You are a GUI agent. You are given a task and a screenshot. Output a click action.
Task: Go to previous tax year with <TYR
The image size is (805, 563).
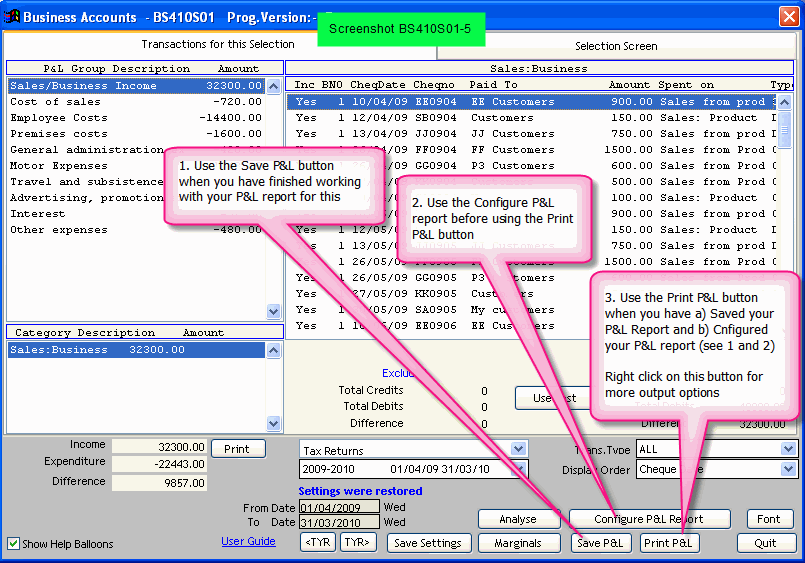[318, 543]
